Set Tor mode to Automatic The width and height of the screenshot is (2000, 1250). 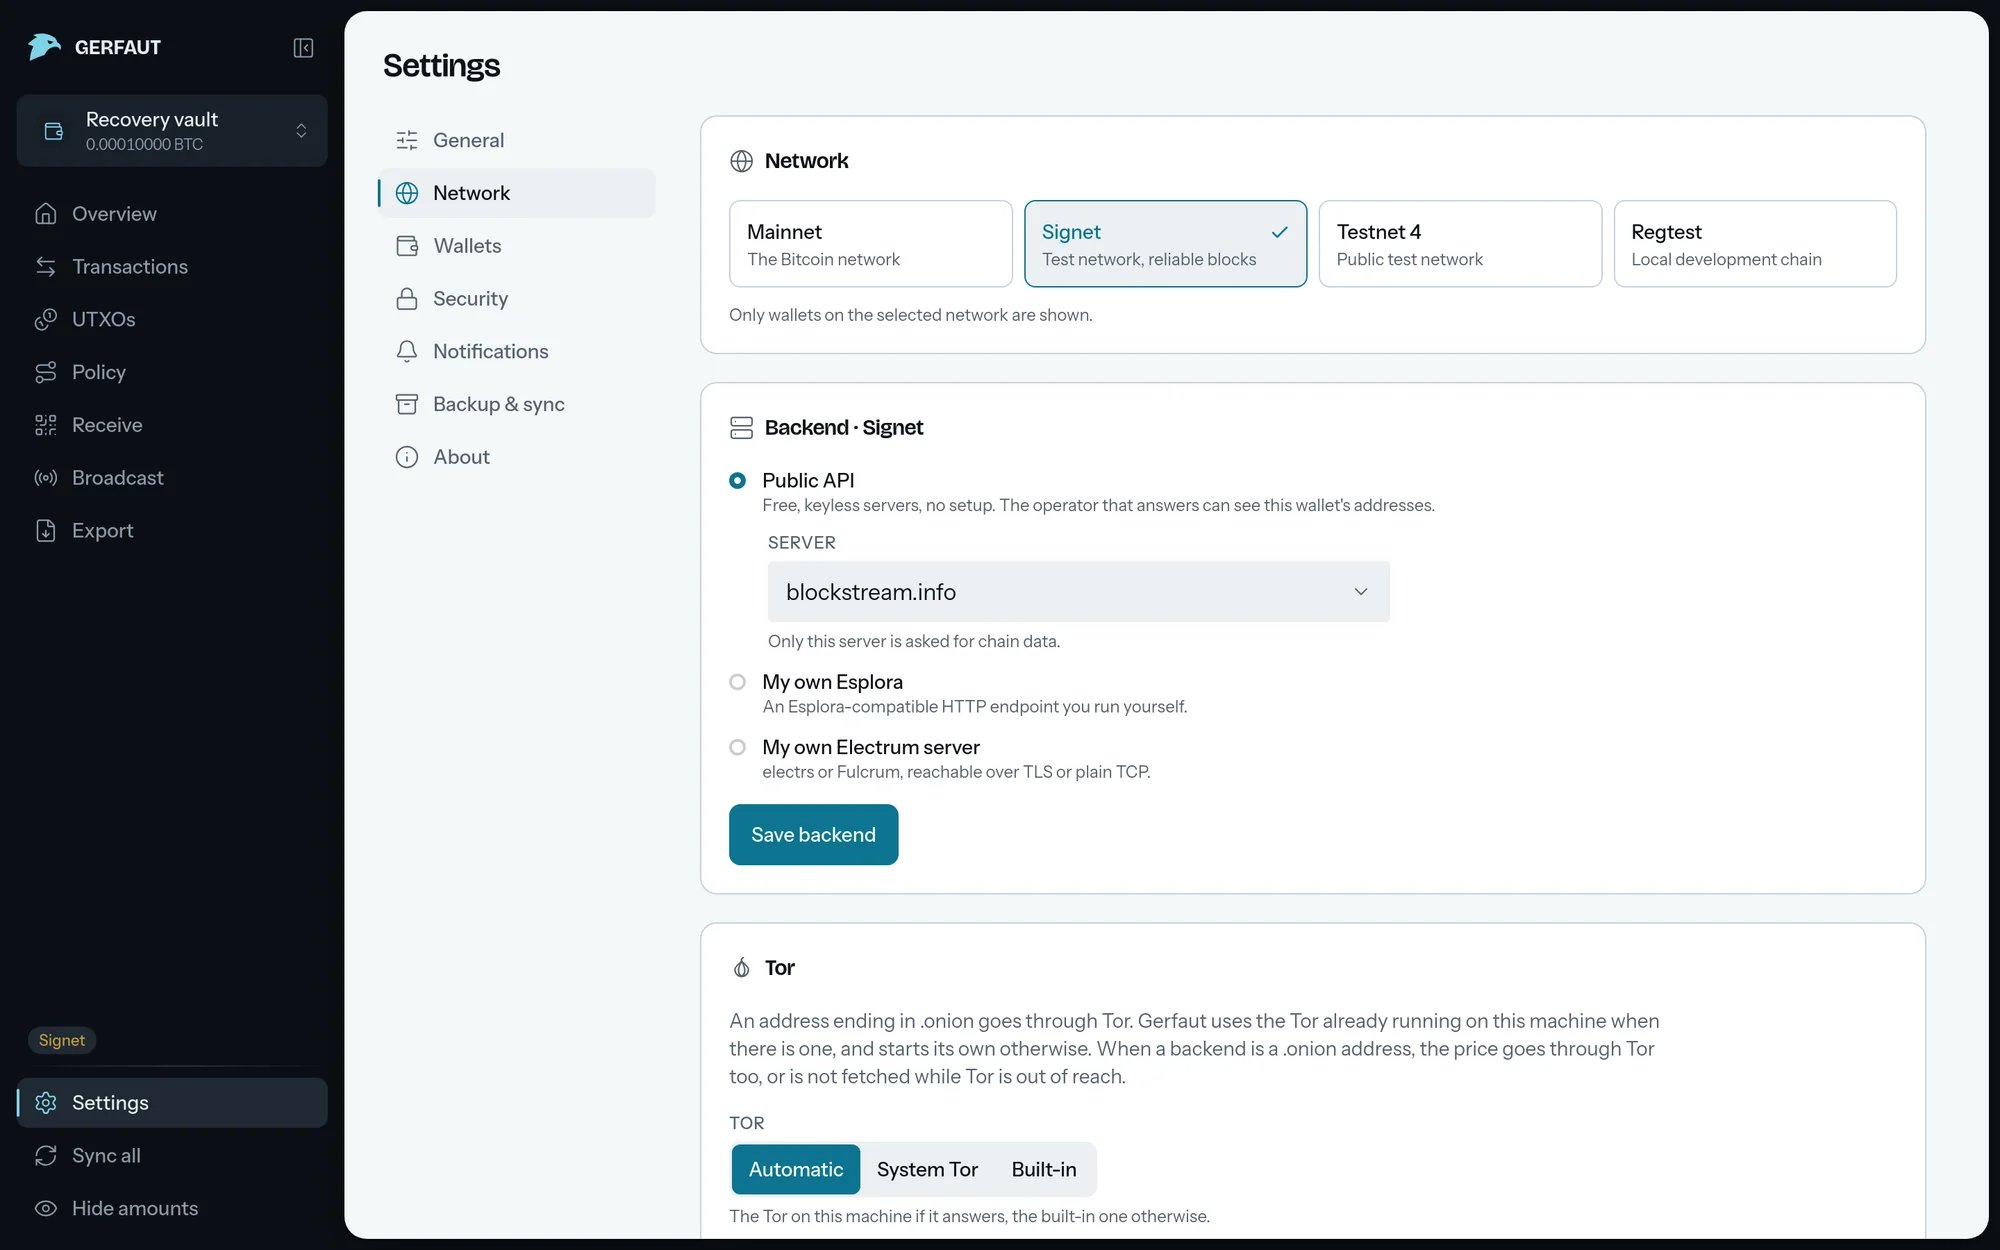(x=796, y=1170)
